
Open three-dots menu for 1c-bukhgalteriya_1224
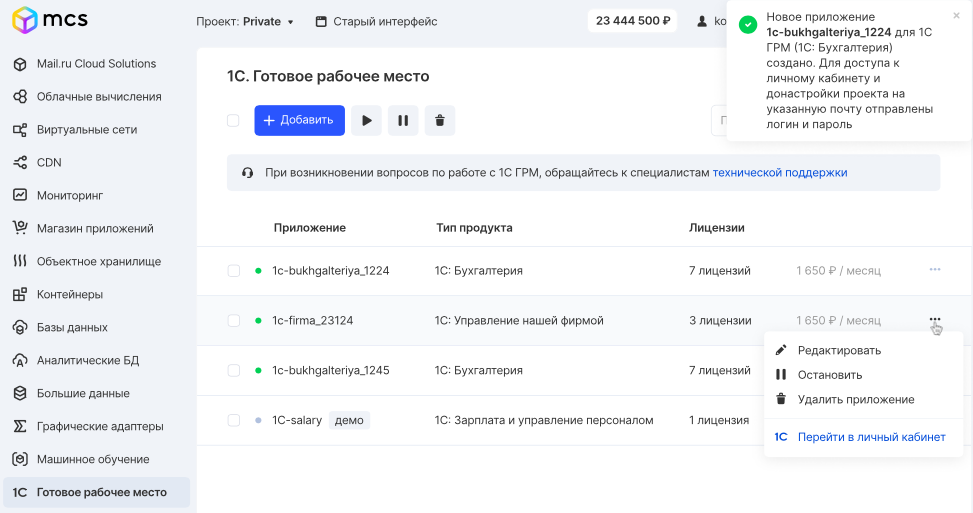(x=935, y=270)
